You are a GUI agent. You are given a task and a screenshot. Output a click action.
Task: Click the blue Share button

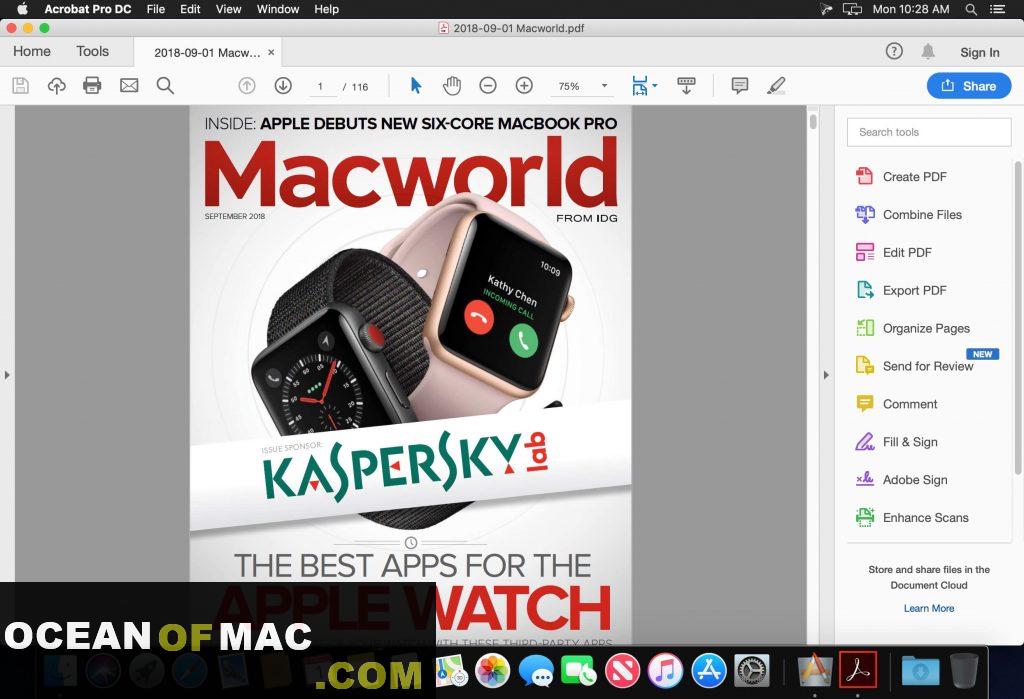(x=968, y=86)
